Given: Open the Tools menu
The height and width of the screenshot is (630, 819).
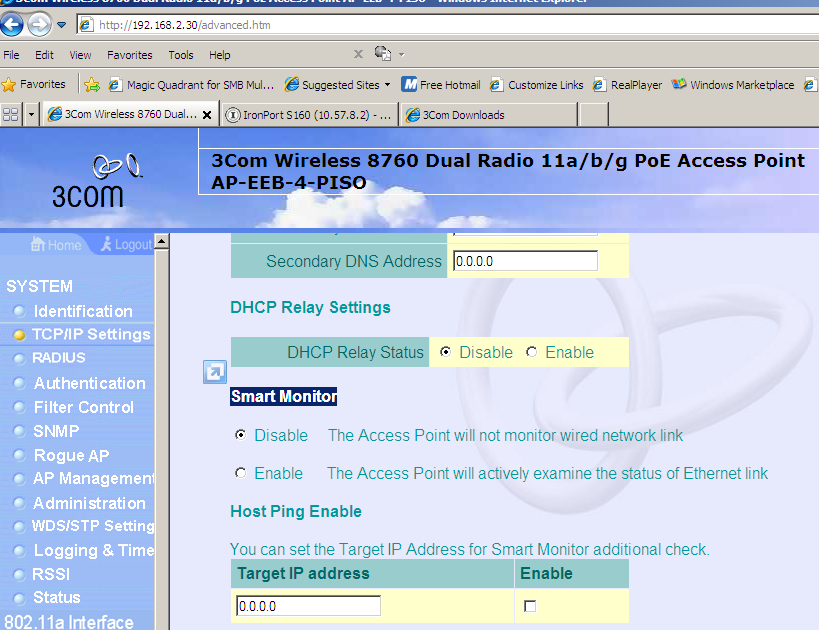Looking at the screenshot, I should (x=181, y=55).
